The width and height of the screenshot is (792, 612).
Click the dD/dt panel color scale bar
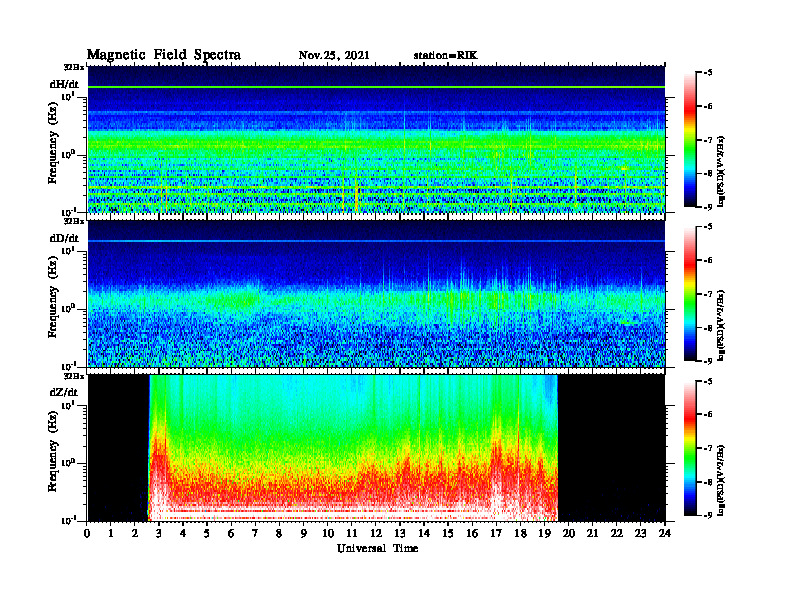click(x=690, y=294)
